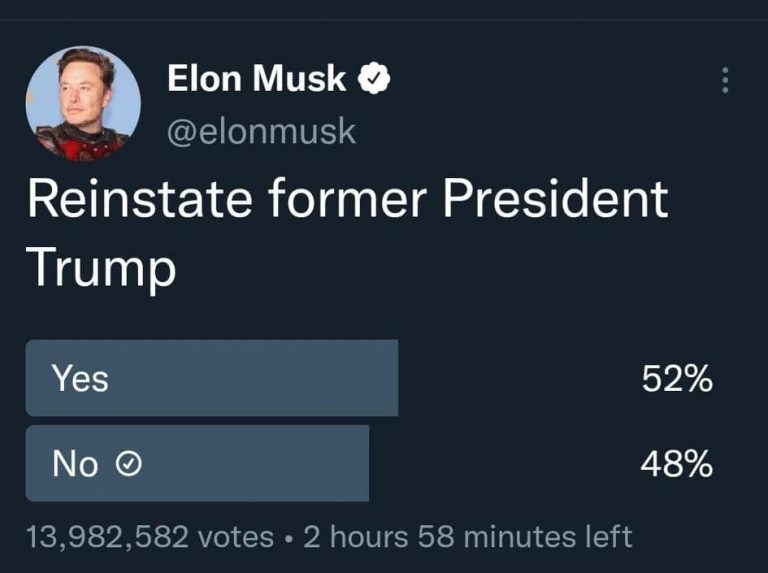
Task: Click the word "Trump" in the tweet
Action: [100, 267]
